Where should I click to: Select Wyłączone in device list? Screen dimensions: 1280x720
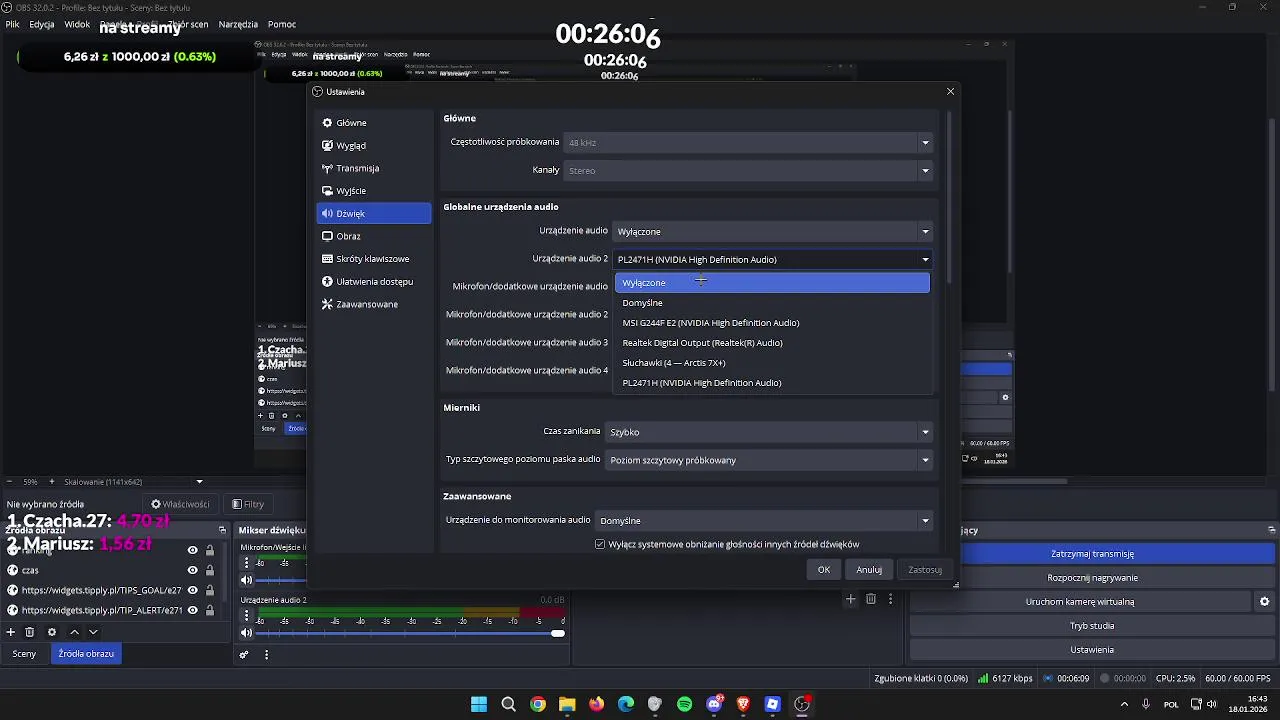[x=772, y=283]
